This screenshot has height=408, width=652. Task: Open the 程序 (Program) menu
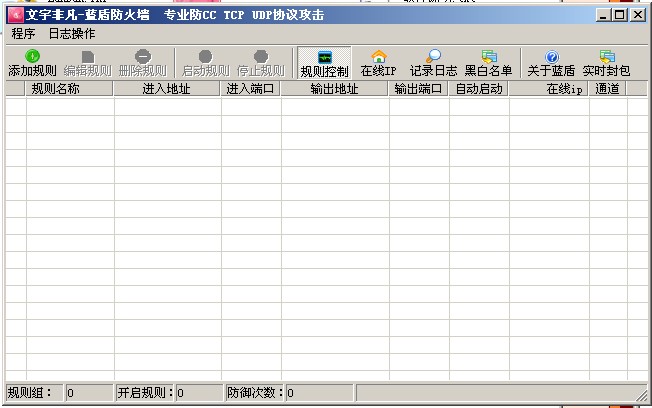point(23,34)
